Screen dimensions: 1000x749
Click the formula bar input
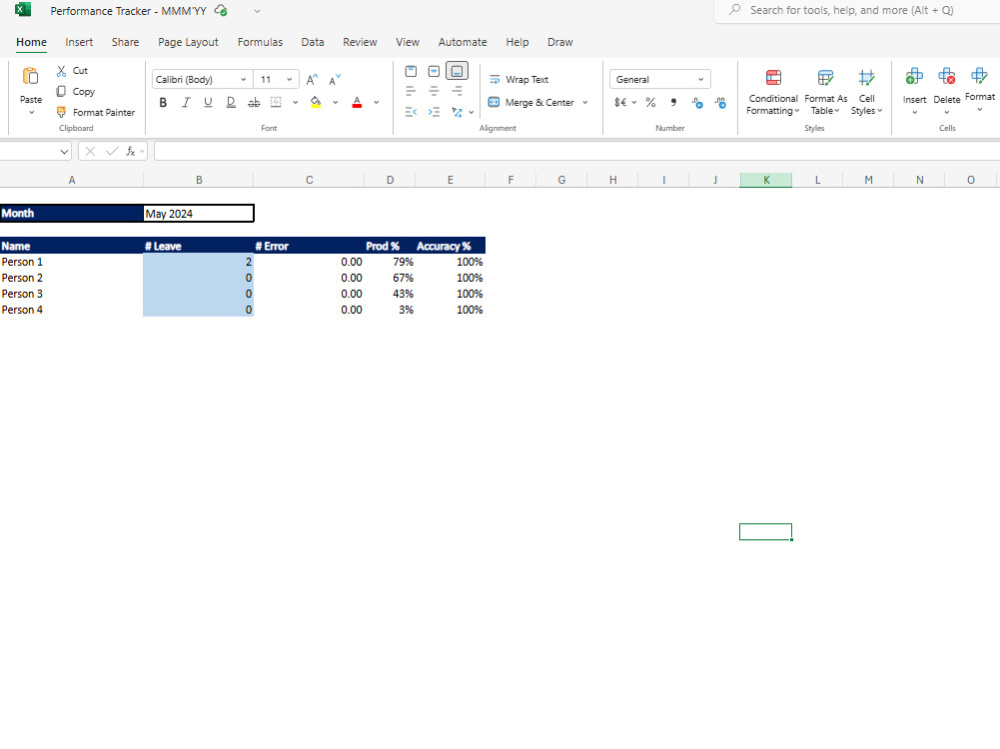point(577,151)
